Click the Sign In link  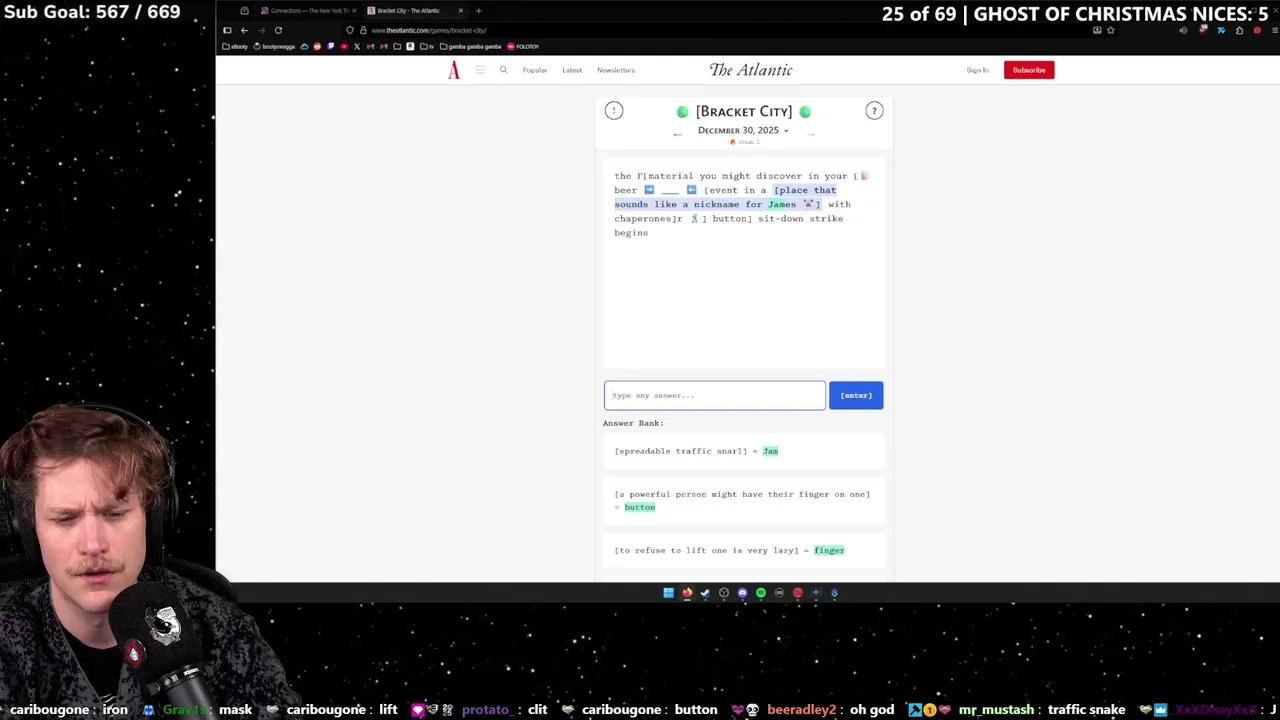977,70
